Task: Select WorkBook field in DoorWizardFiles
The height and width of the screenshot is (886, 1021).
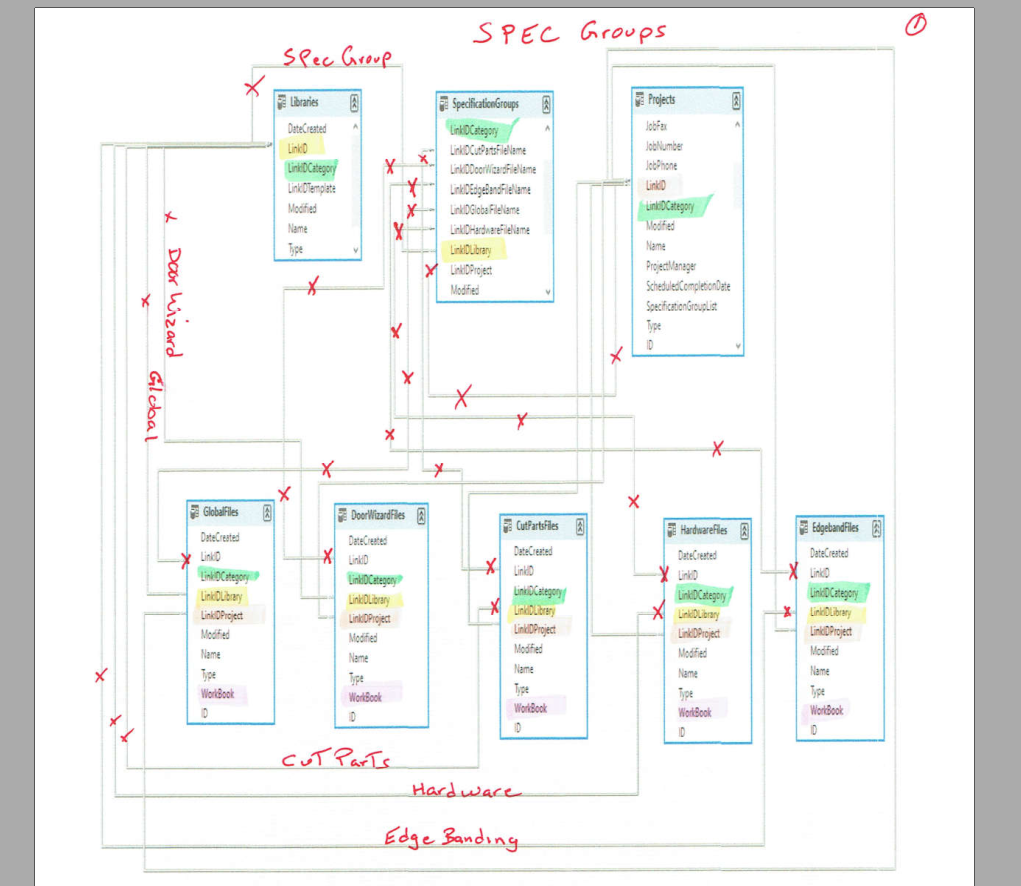Action: [x=365, y=698]
